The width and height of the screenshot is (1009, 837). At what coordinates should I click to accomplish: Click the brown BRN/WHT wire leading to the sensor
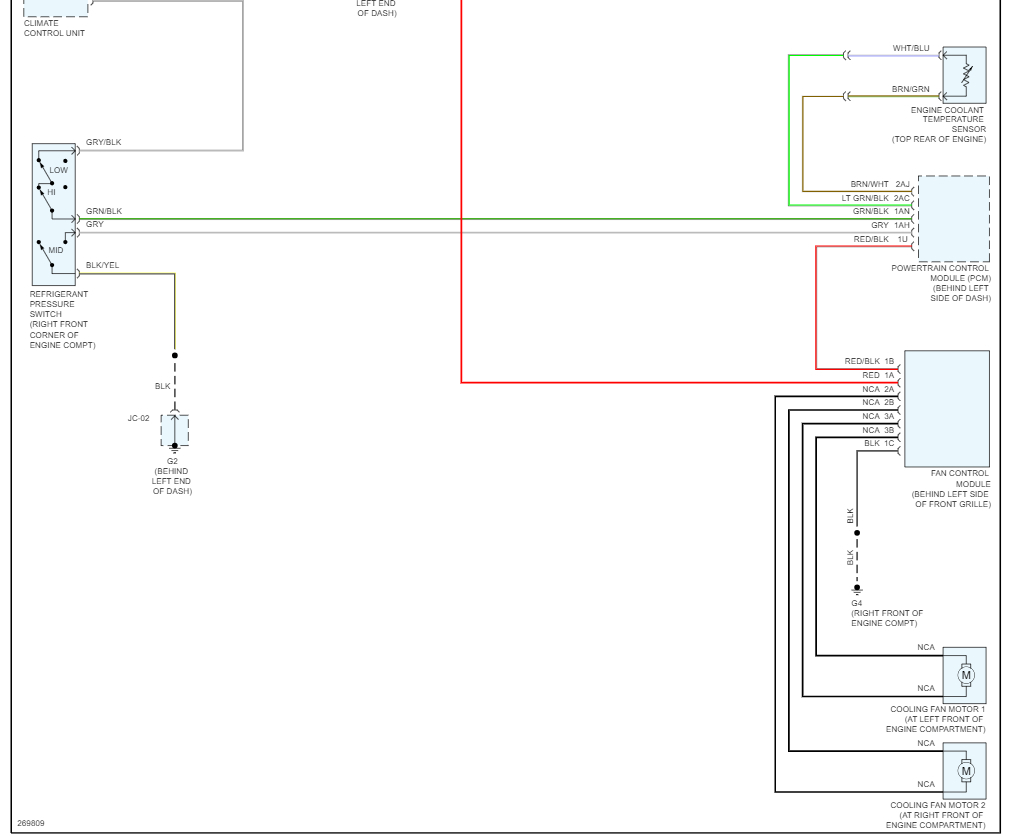[x=802, y=143]
